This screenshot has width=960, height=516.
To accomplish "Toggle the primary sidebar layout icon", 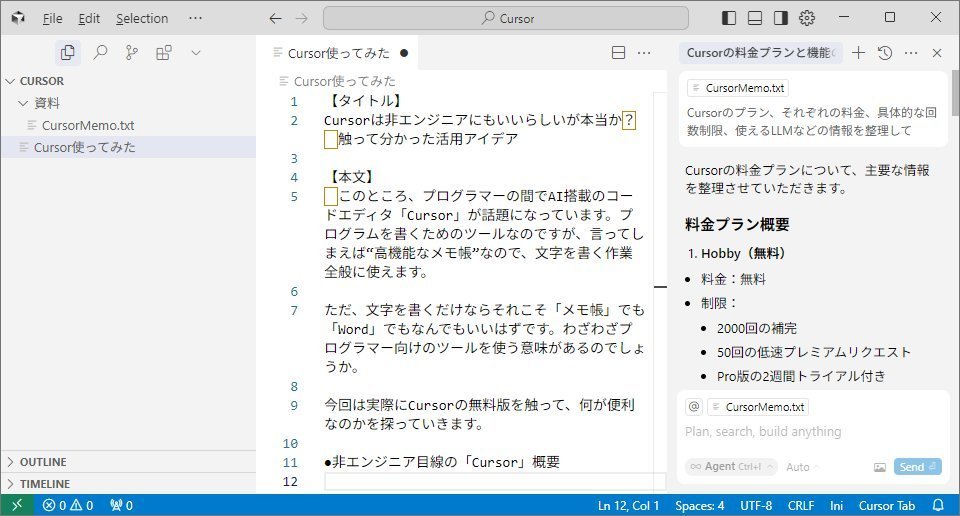I will click(729, 18).
